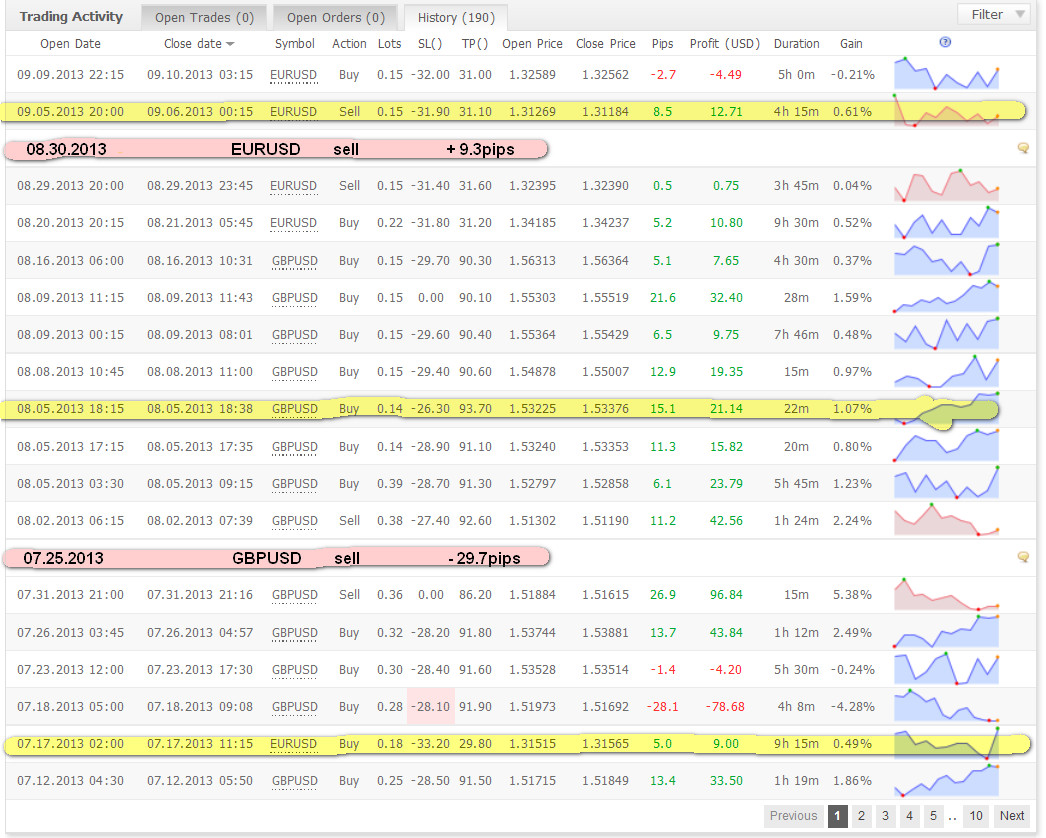Open mini chart for 08.05.2013 17:15 trade
This screenshot has height=838, width=1046.
click(x=946, y=445)
